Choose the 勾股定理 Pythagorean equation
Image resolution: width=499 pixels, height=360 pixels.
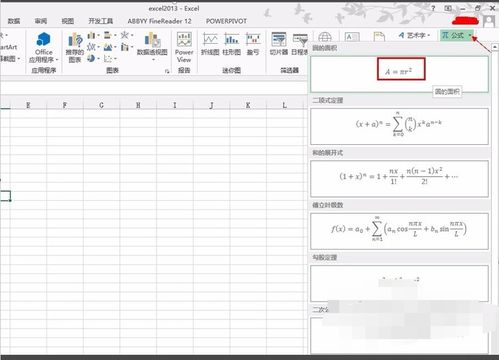point(399,283)
